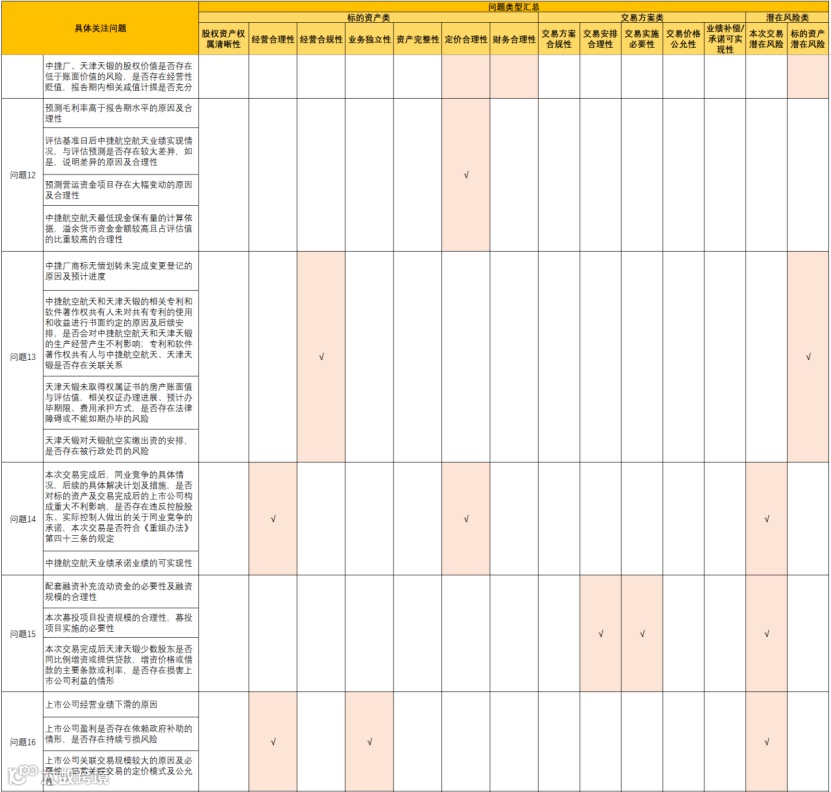
Task: Click cell 中捷航空航天业绩承诺业绩的可实现性
Action: coord(121,563)
